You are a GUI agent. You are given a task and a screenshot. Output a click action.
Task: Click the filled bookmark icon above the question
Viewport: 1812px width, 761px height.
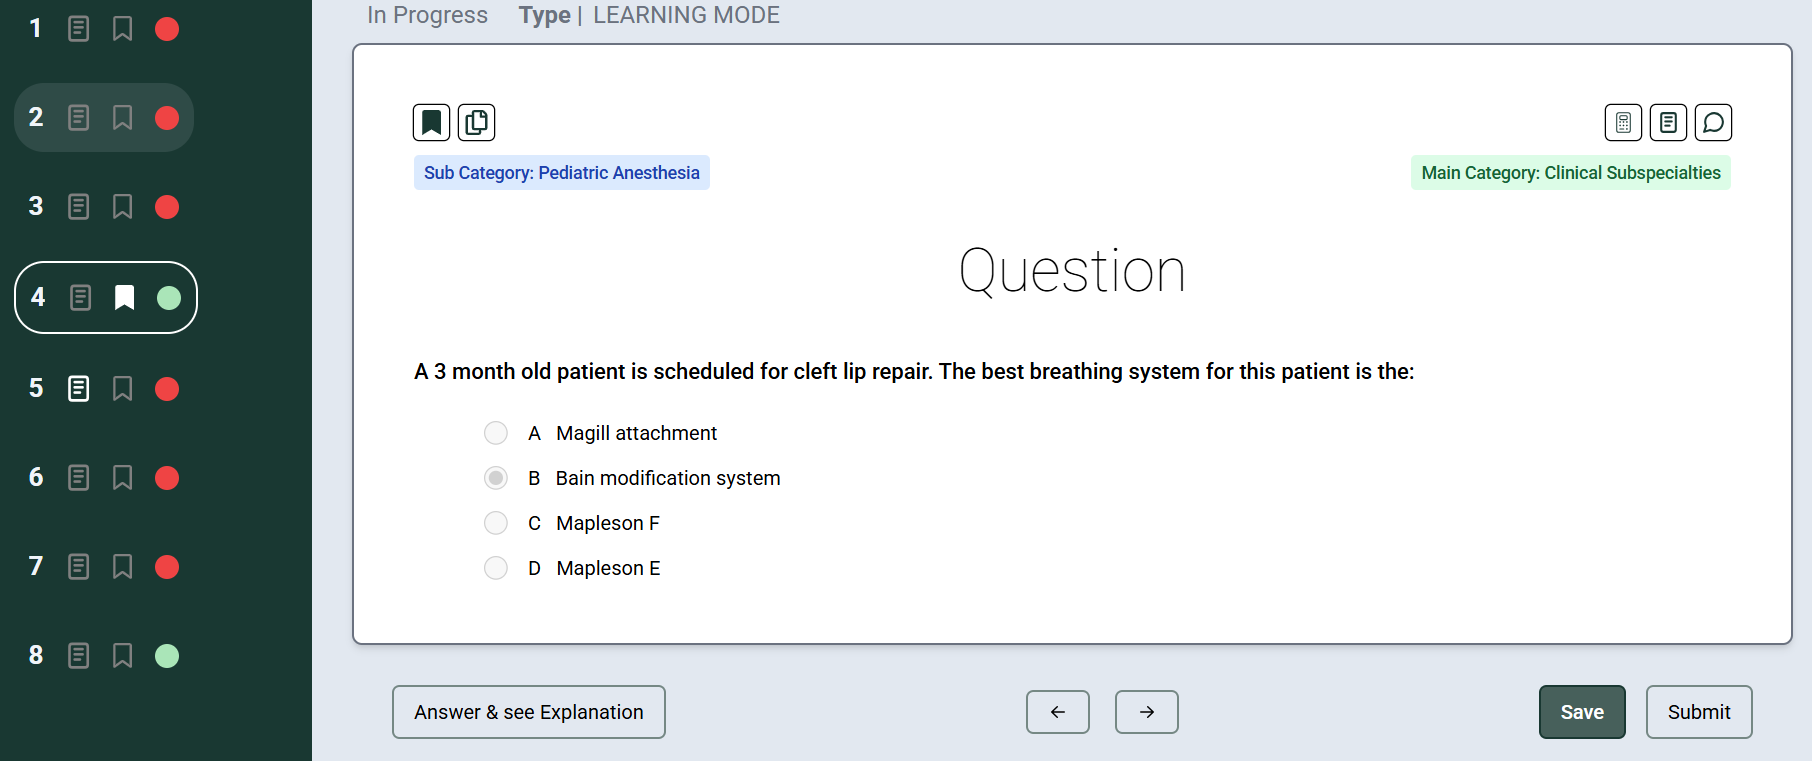[x=432, y=123]
